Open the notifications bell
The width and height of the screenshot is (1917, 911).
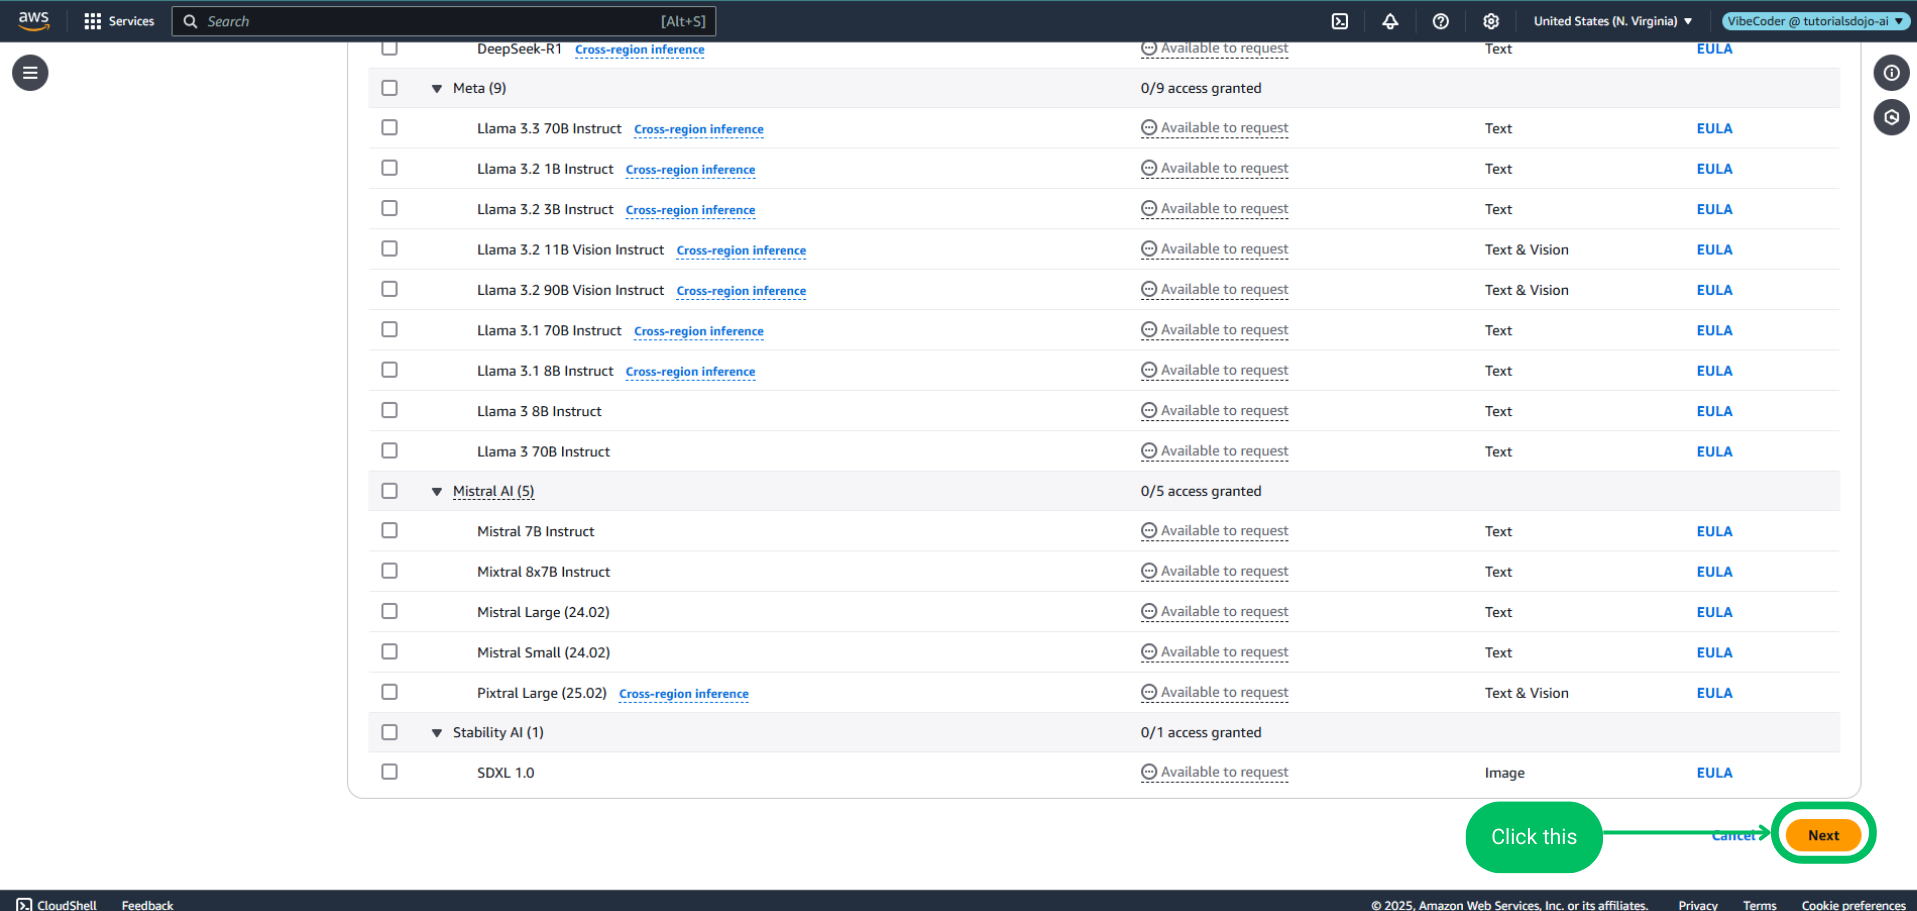pyautogui.click(x=1390, y=21)
